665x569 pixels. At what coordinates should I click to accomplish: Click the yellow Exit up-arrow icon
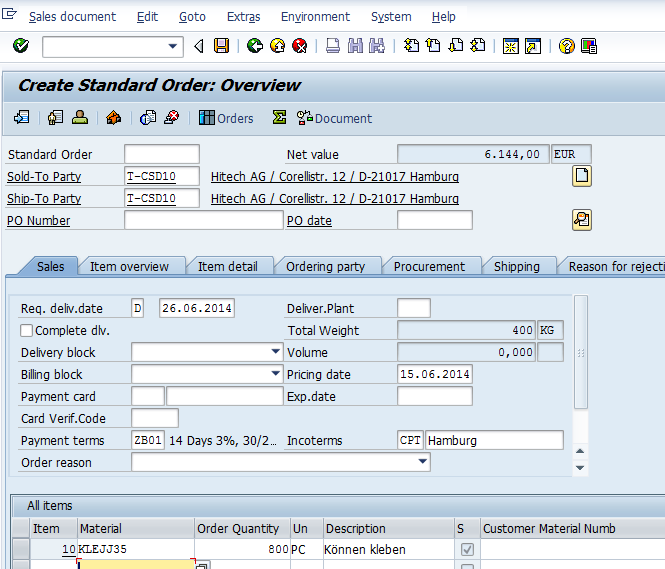277,45
